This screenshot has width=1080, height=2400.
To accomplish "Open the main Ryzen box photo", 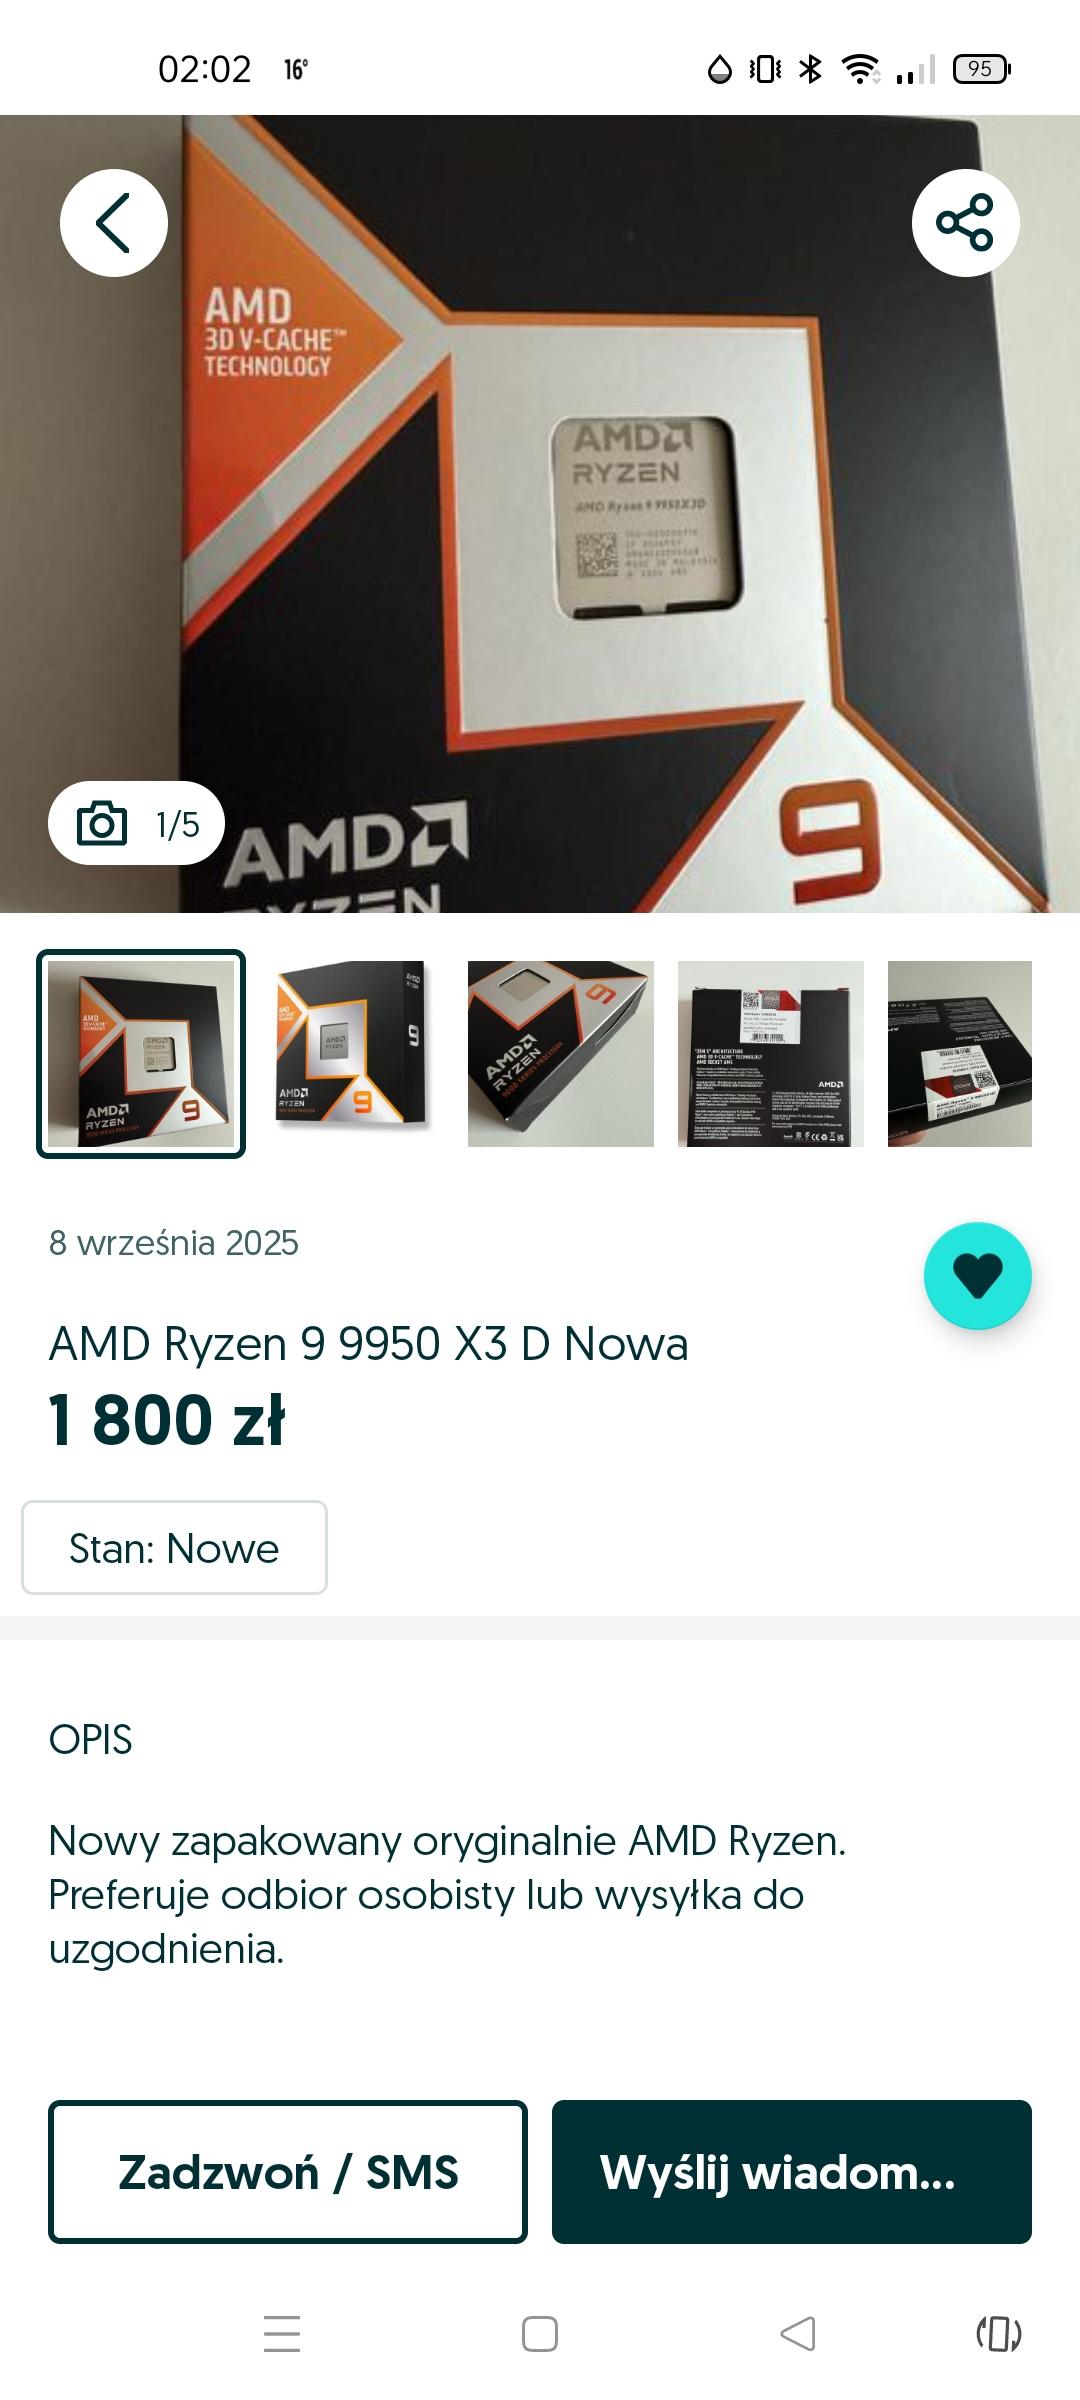I will [540, 514].
